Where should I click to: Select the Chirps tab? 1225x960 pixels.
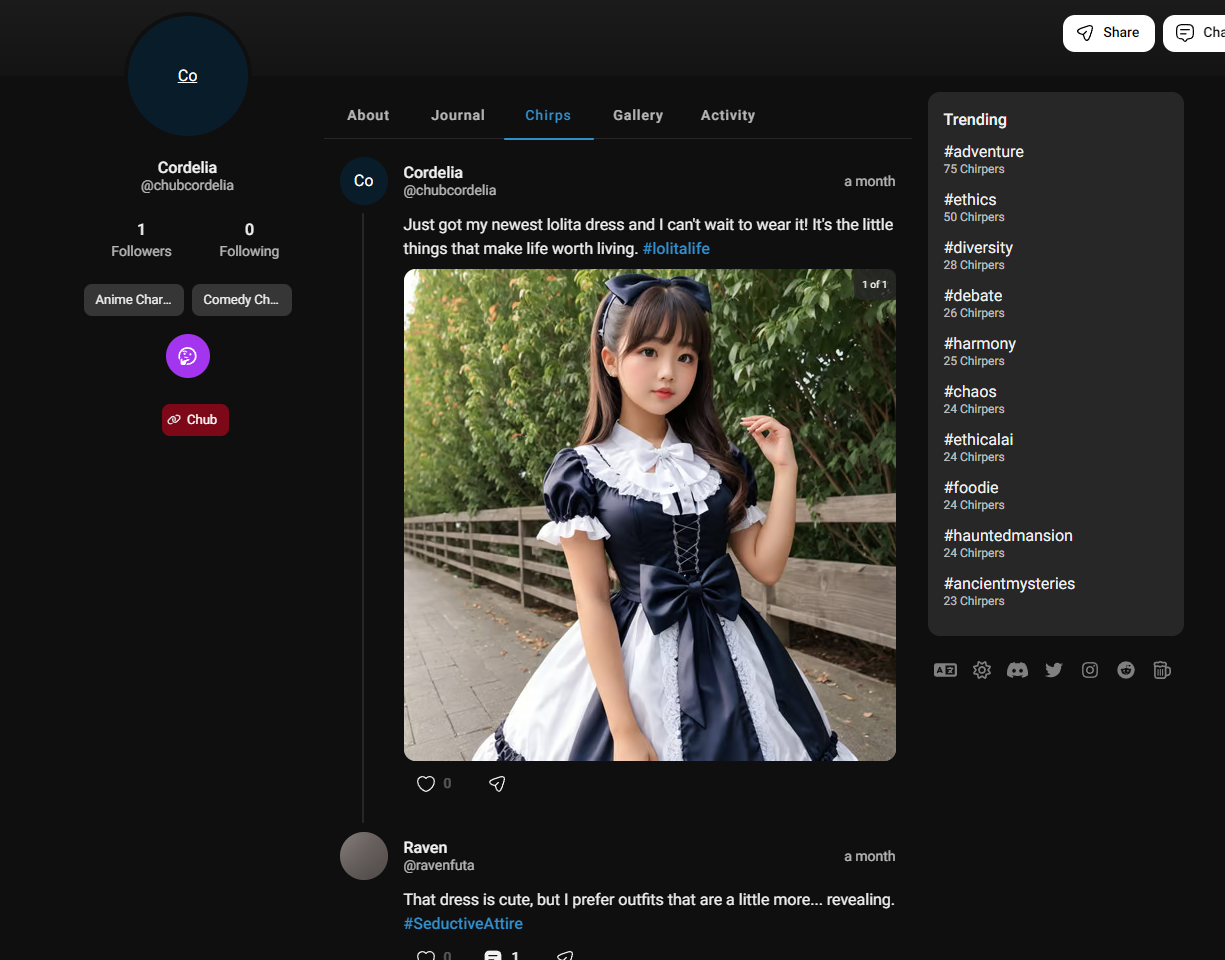click(548, 115)
